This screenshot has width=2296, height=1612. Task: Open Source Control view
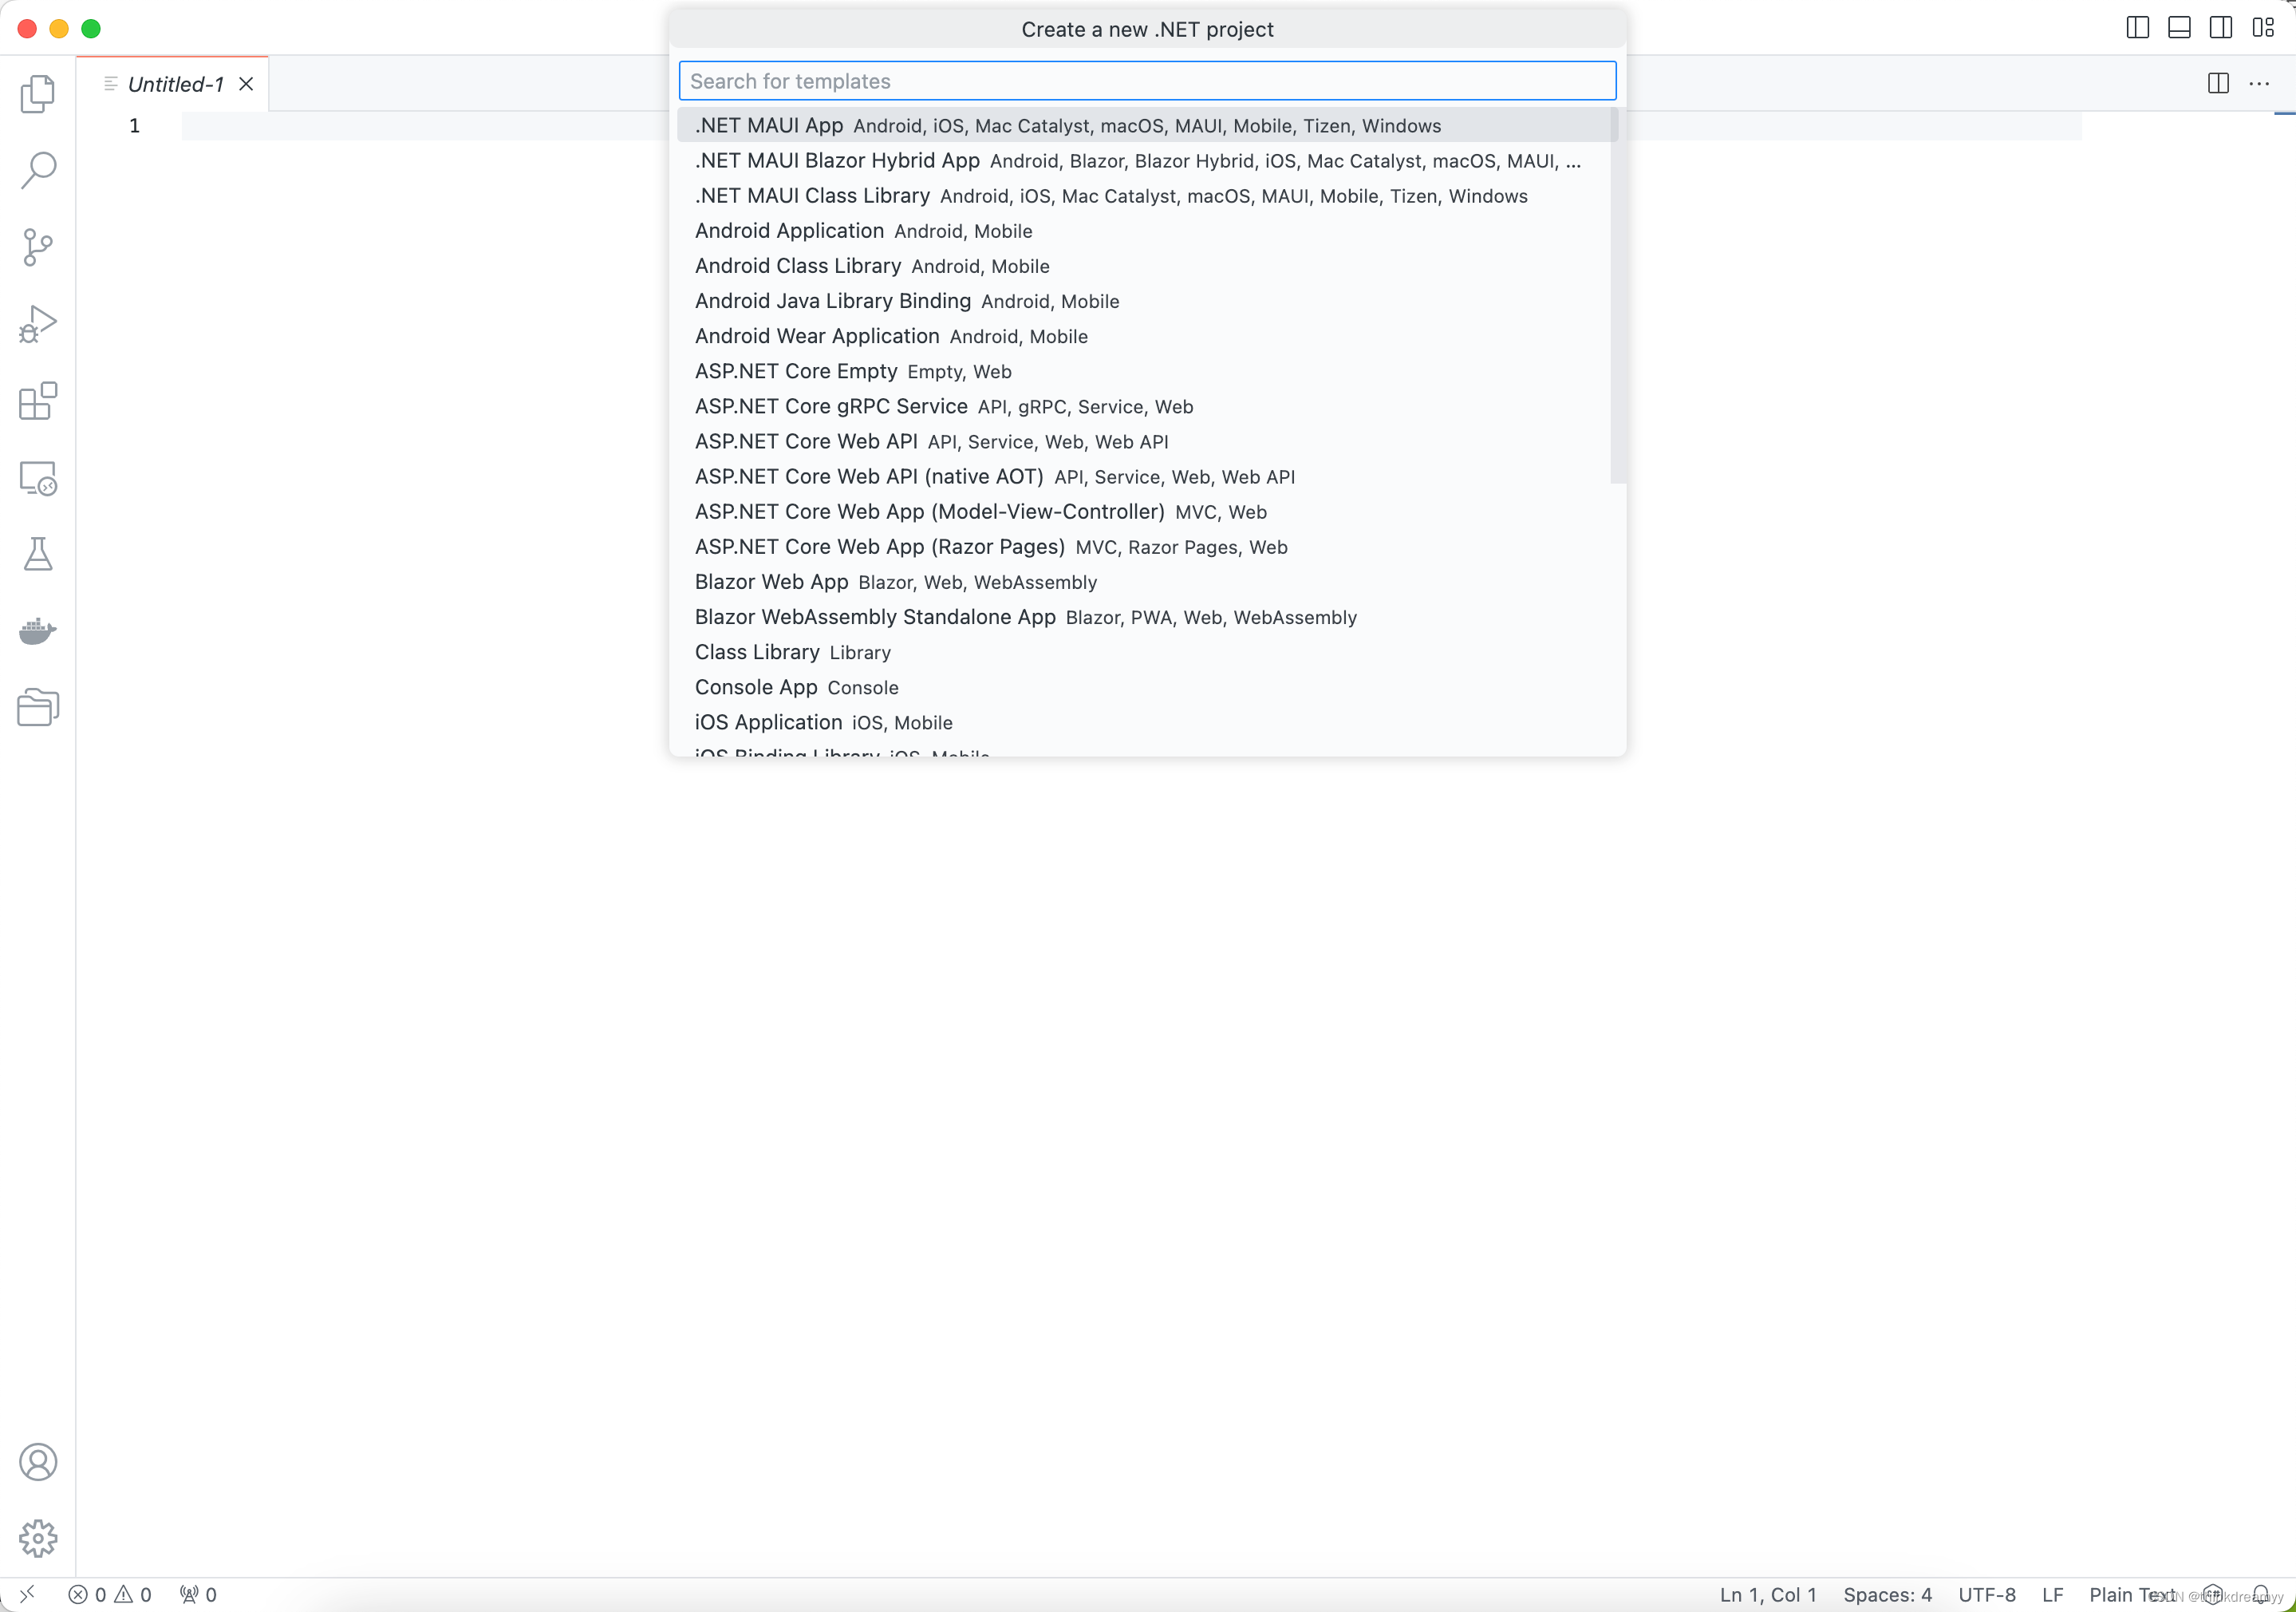pyautogui.click(x=38, y=247)
